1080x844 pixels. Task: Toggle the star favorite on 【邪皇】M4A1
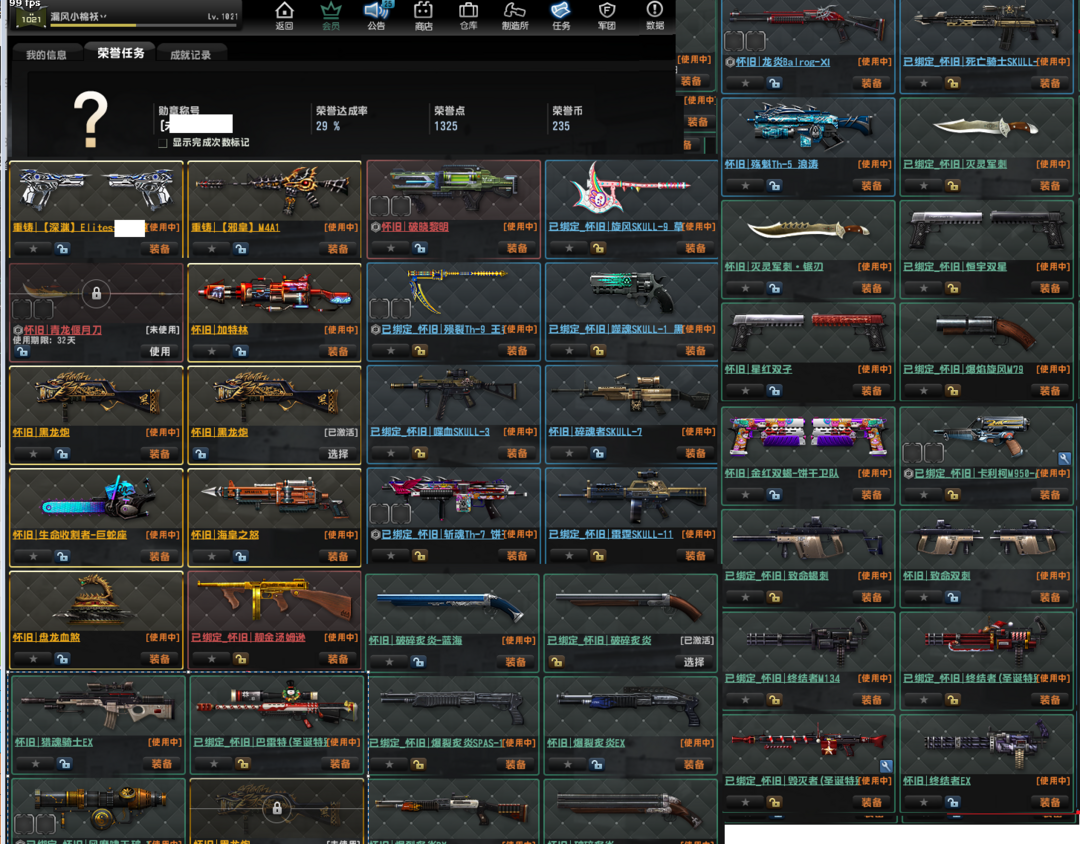tap(212, 248)
